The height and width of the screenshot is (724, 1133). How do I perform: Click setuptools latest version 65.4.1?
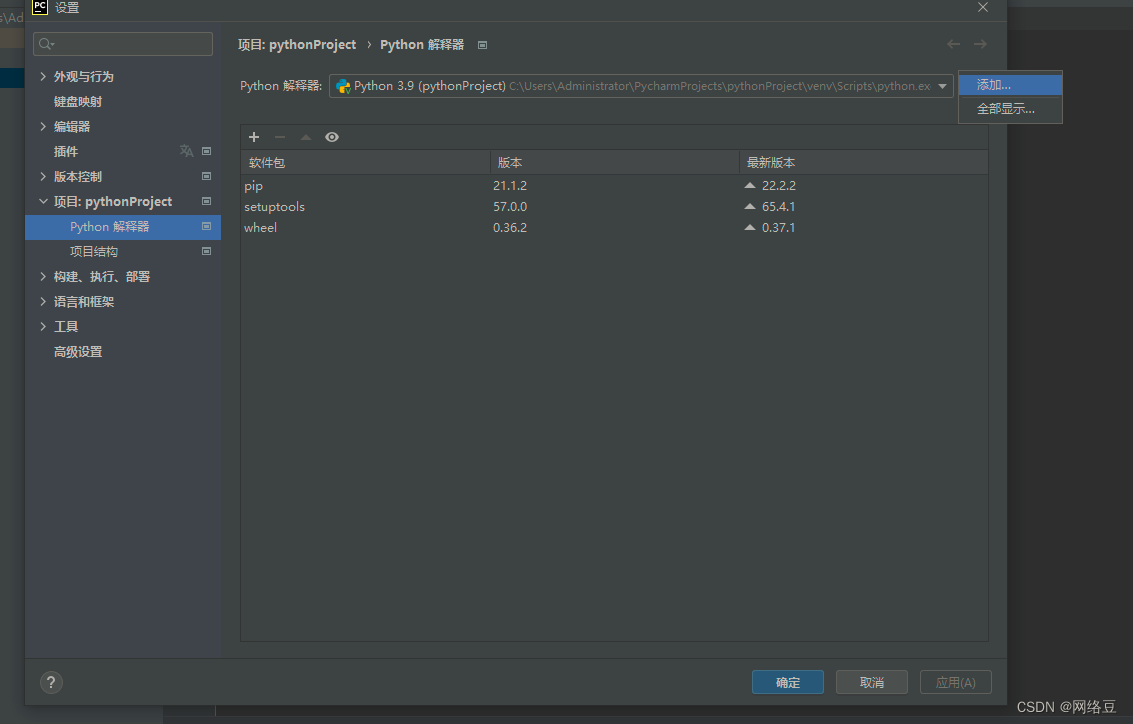coord(778,207)
